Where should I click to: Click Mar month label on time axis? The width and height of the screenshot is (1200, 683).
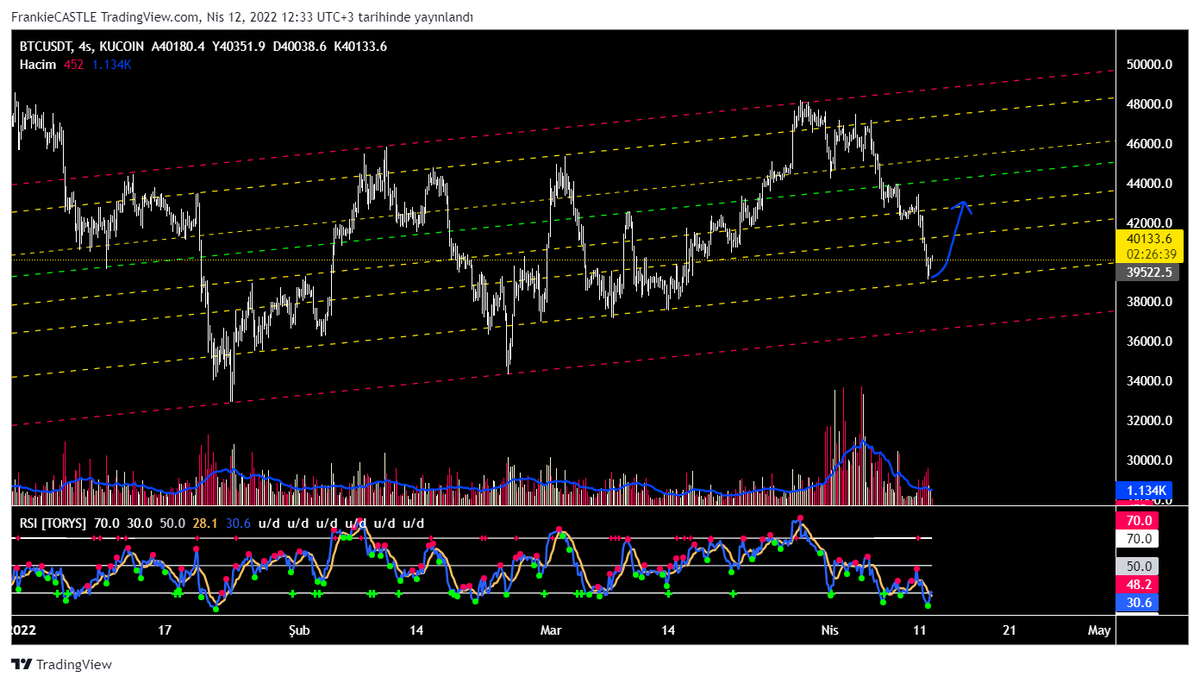pos(551,631)
